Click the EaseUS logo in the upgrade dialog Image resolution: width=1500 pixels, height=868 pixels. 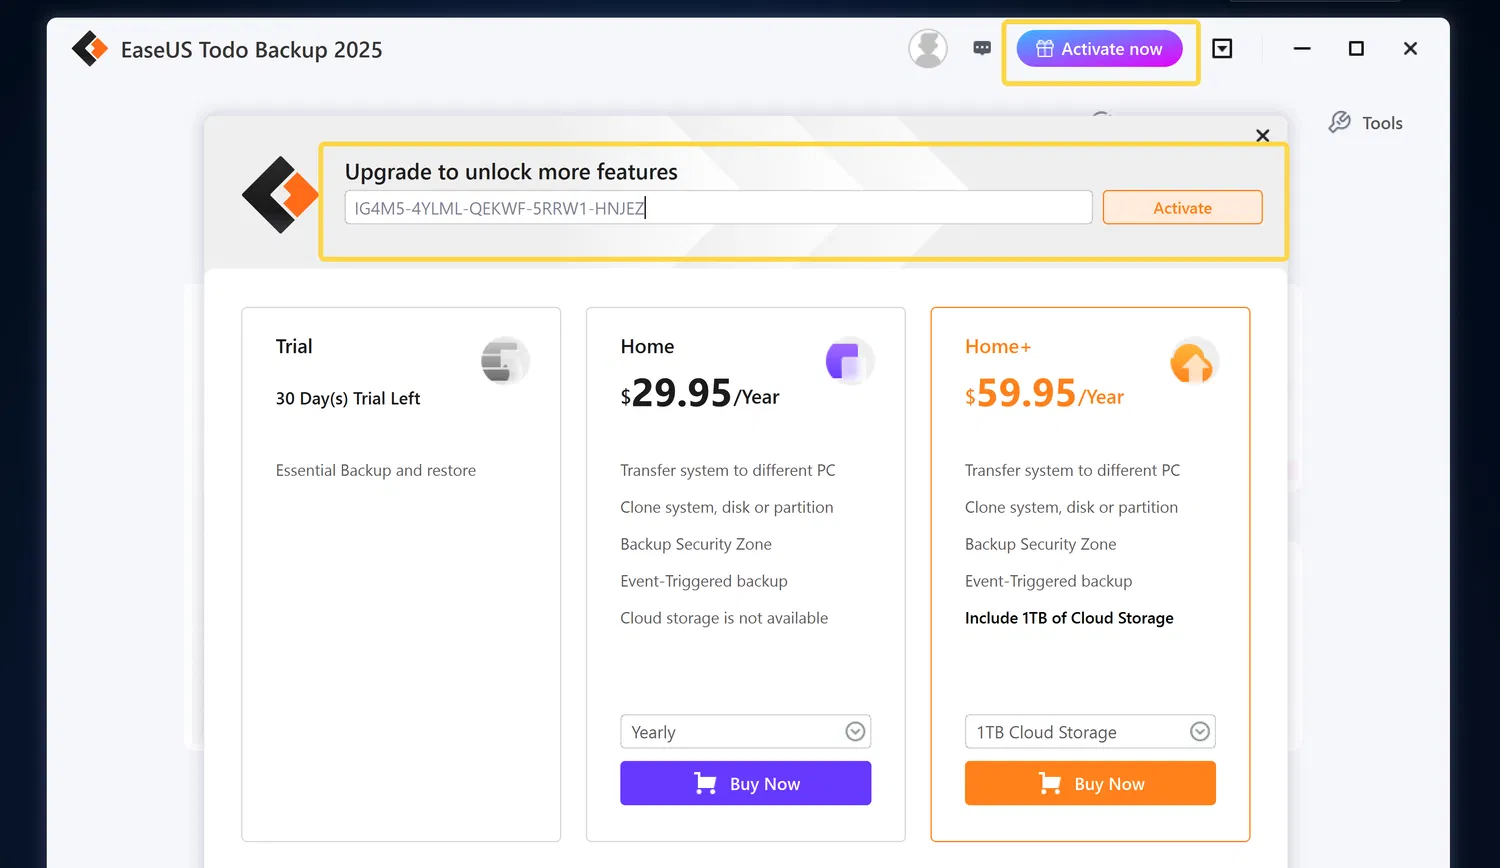coord(279,195)
